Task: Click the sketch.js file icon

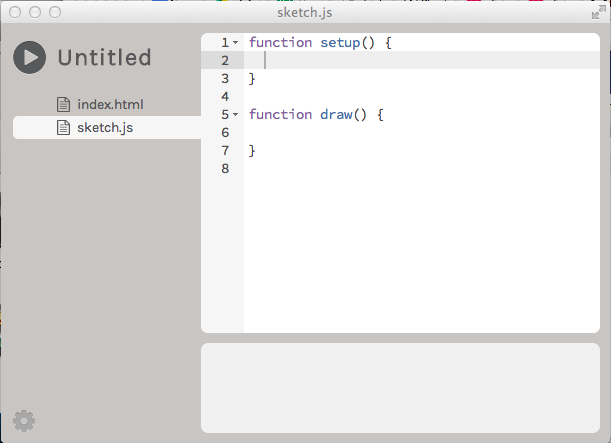Action: (64, 127)
